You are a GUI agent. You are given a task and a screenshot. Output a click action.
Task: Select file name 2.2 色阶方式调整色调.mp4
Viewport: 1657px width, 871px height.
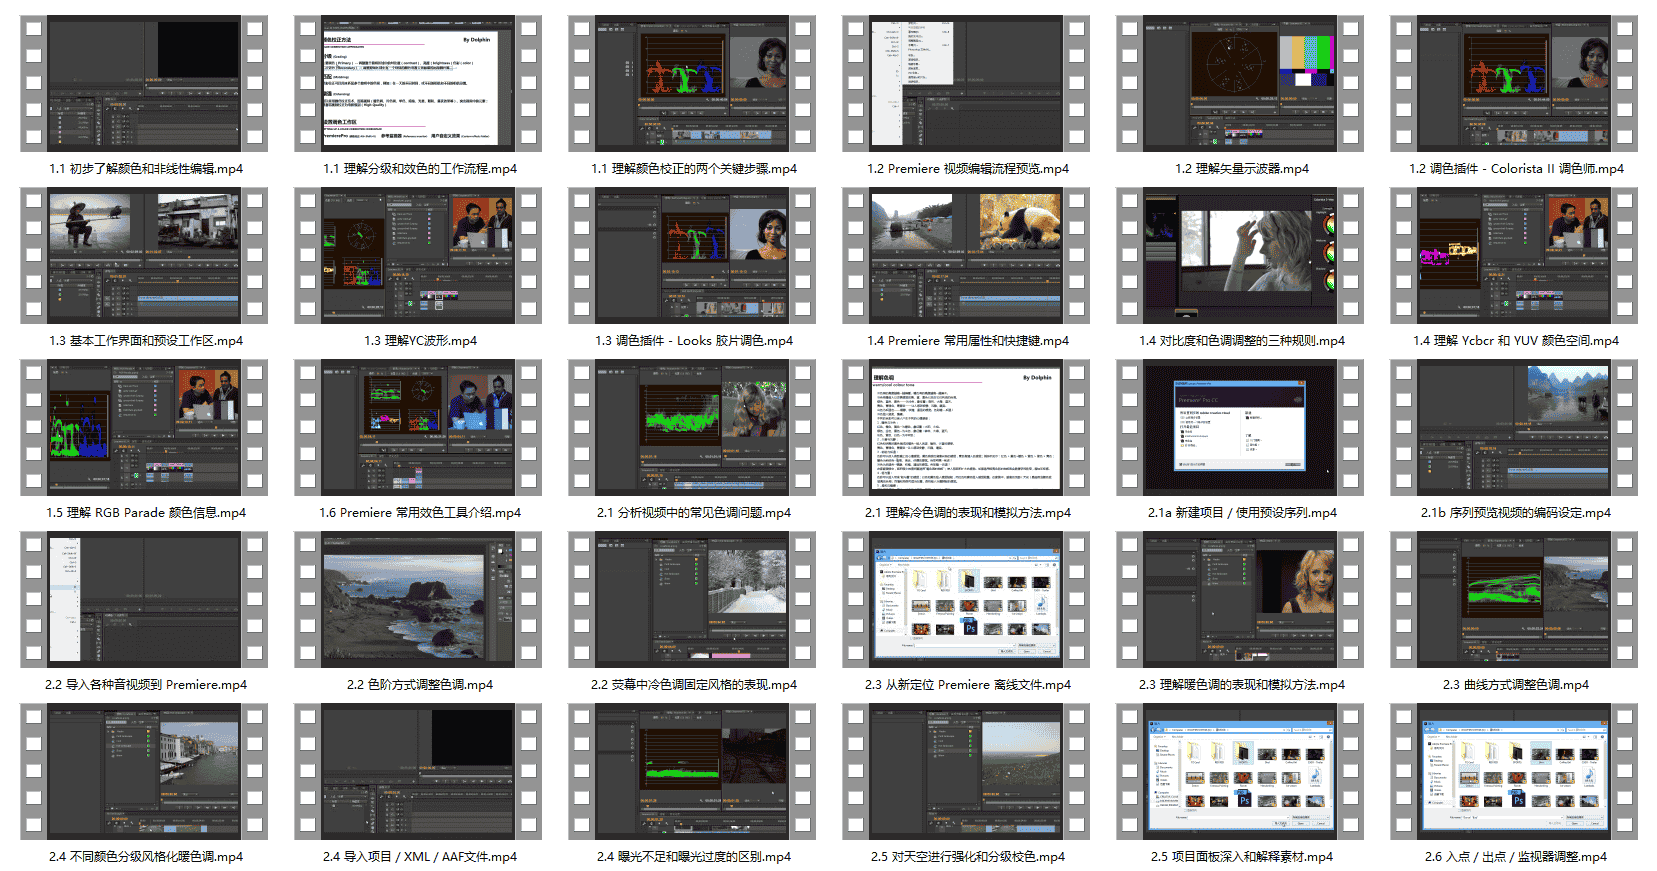420,685
